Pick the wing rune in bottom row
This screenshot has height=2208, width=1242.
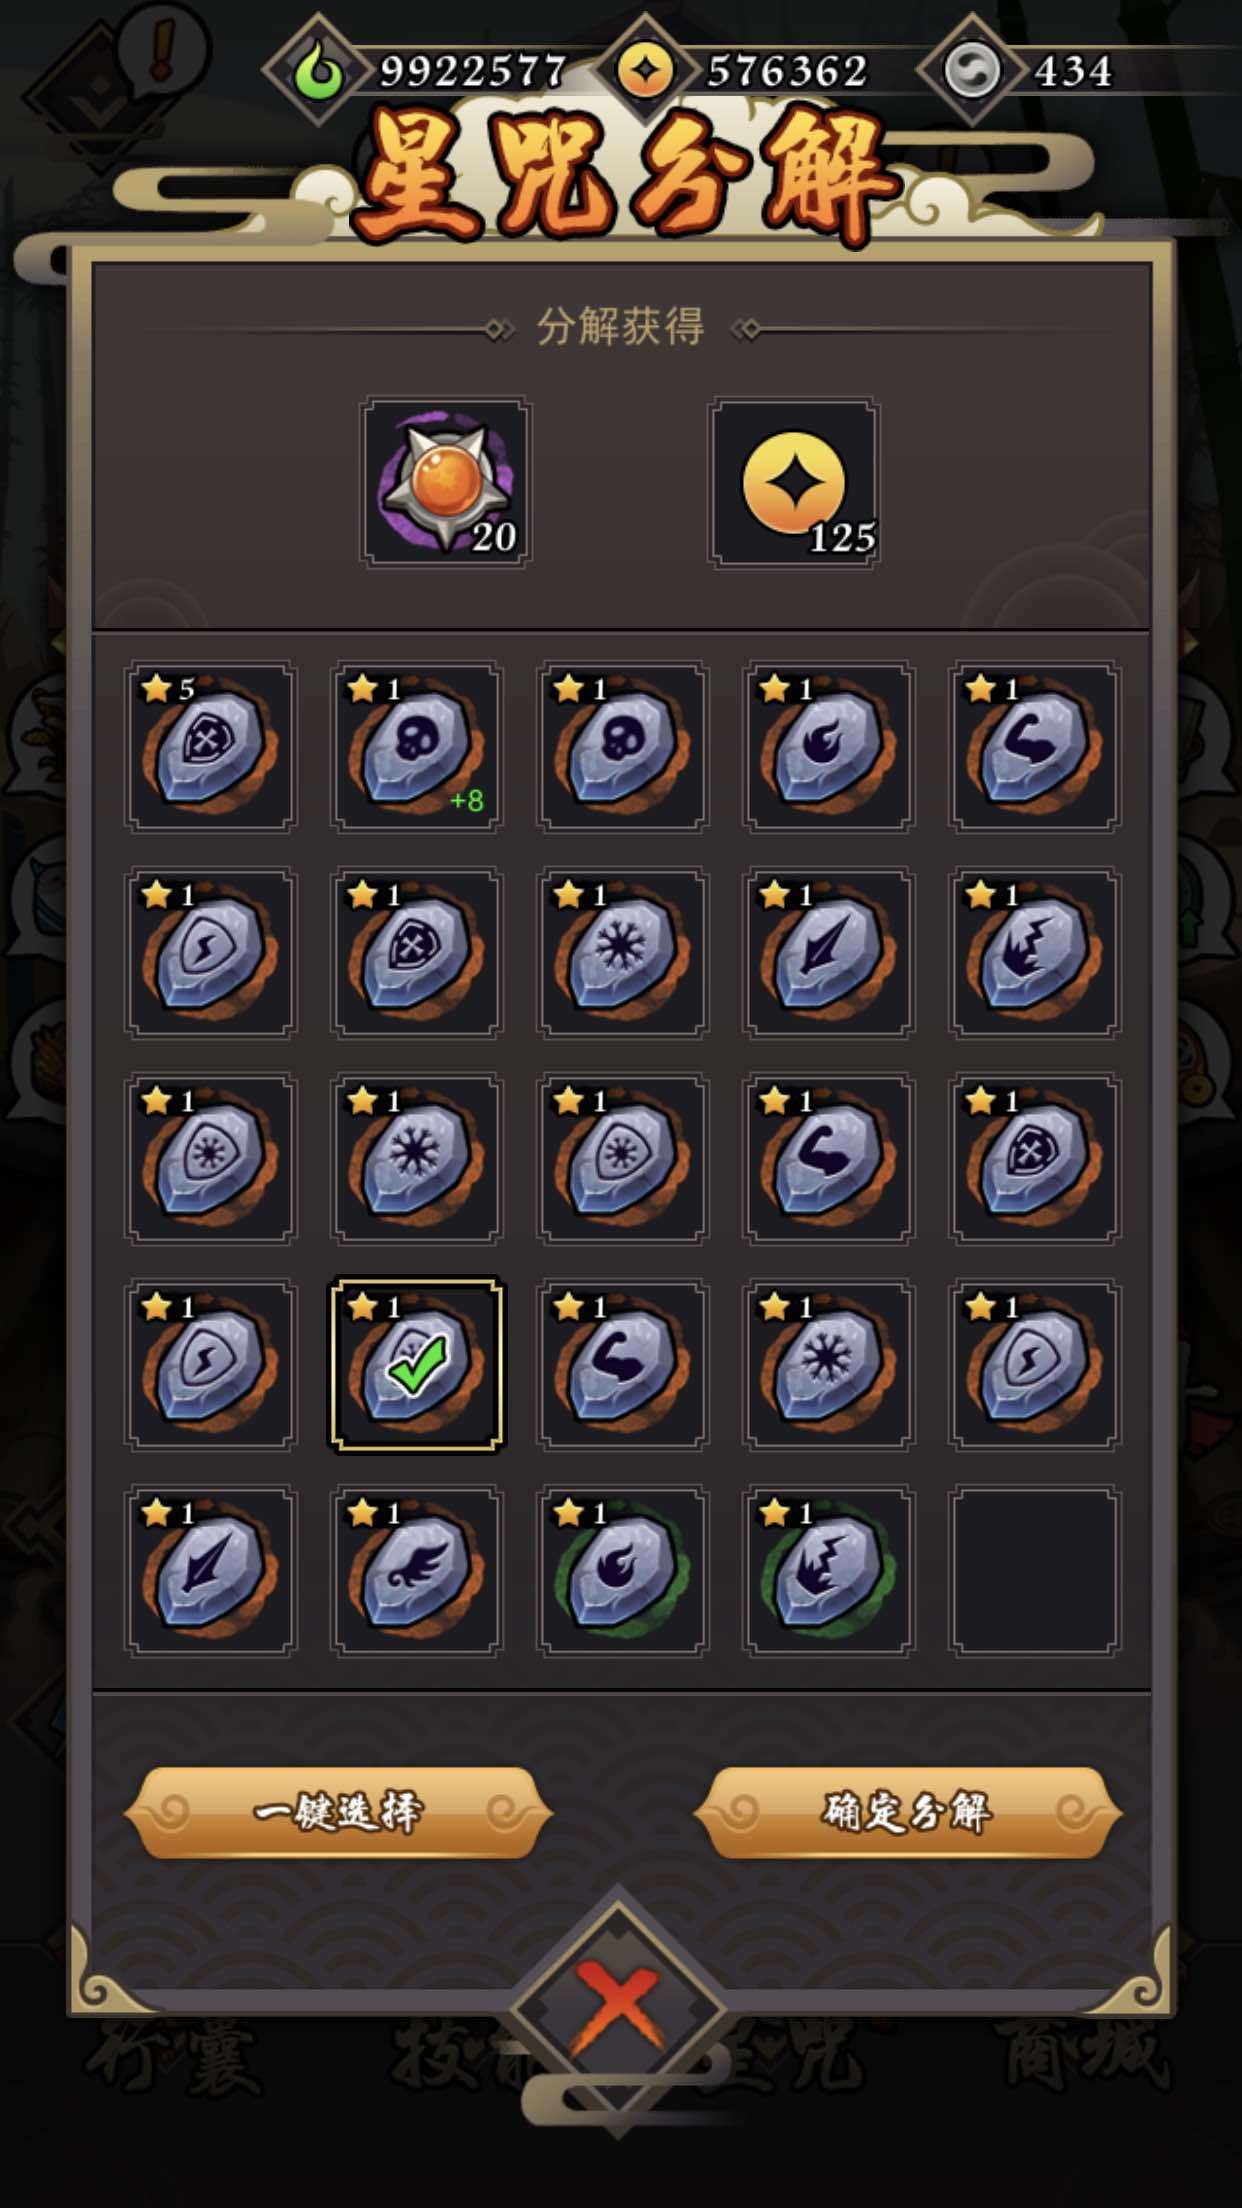[x=417, y=1570]
